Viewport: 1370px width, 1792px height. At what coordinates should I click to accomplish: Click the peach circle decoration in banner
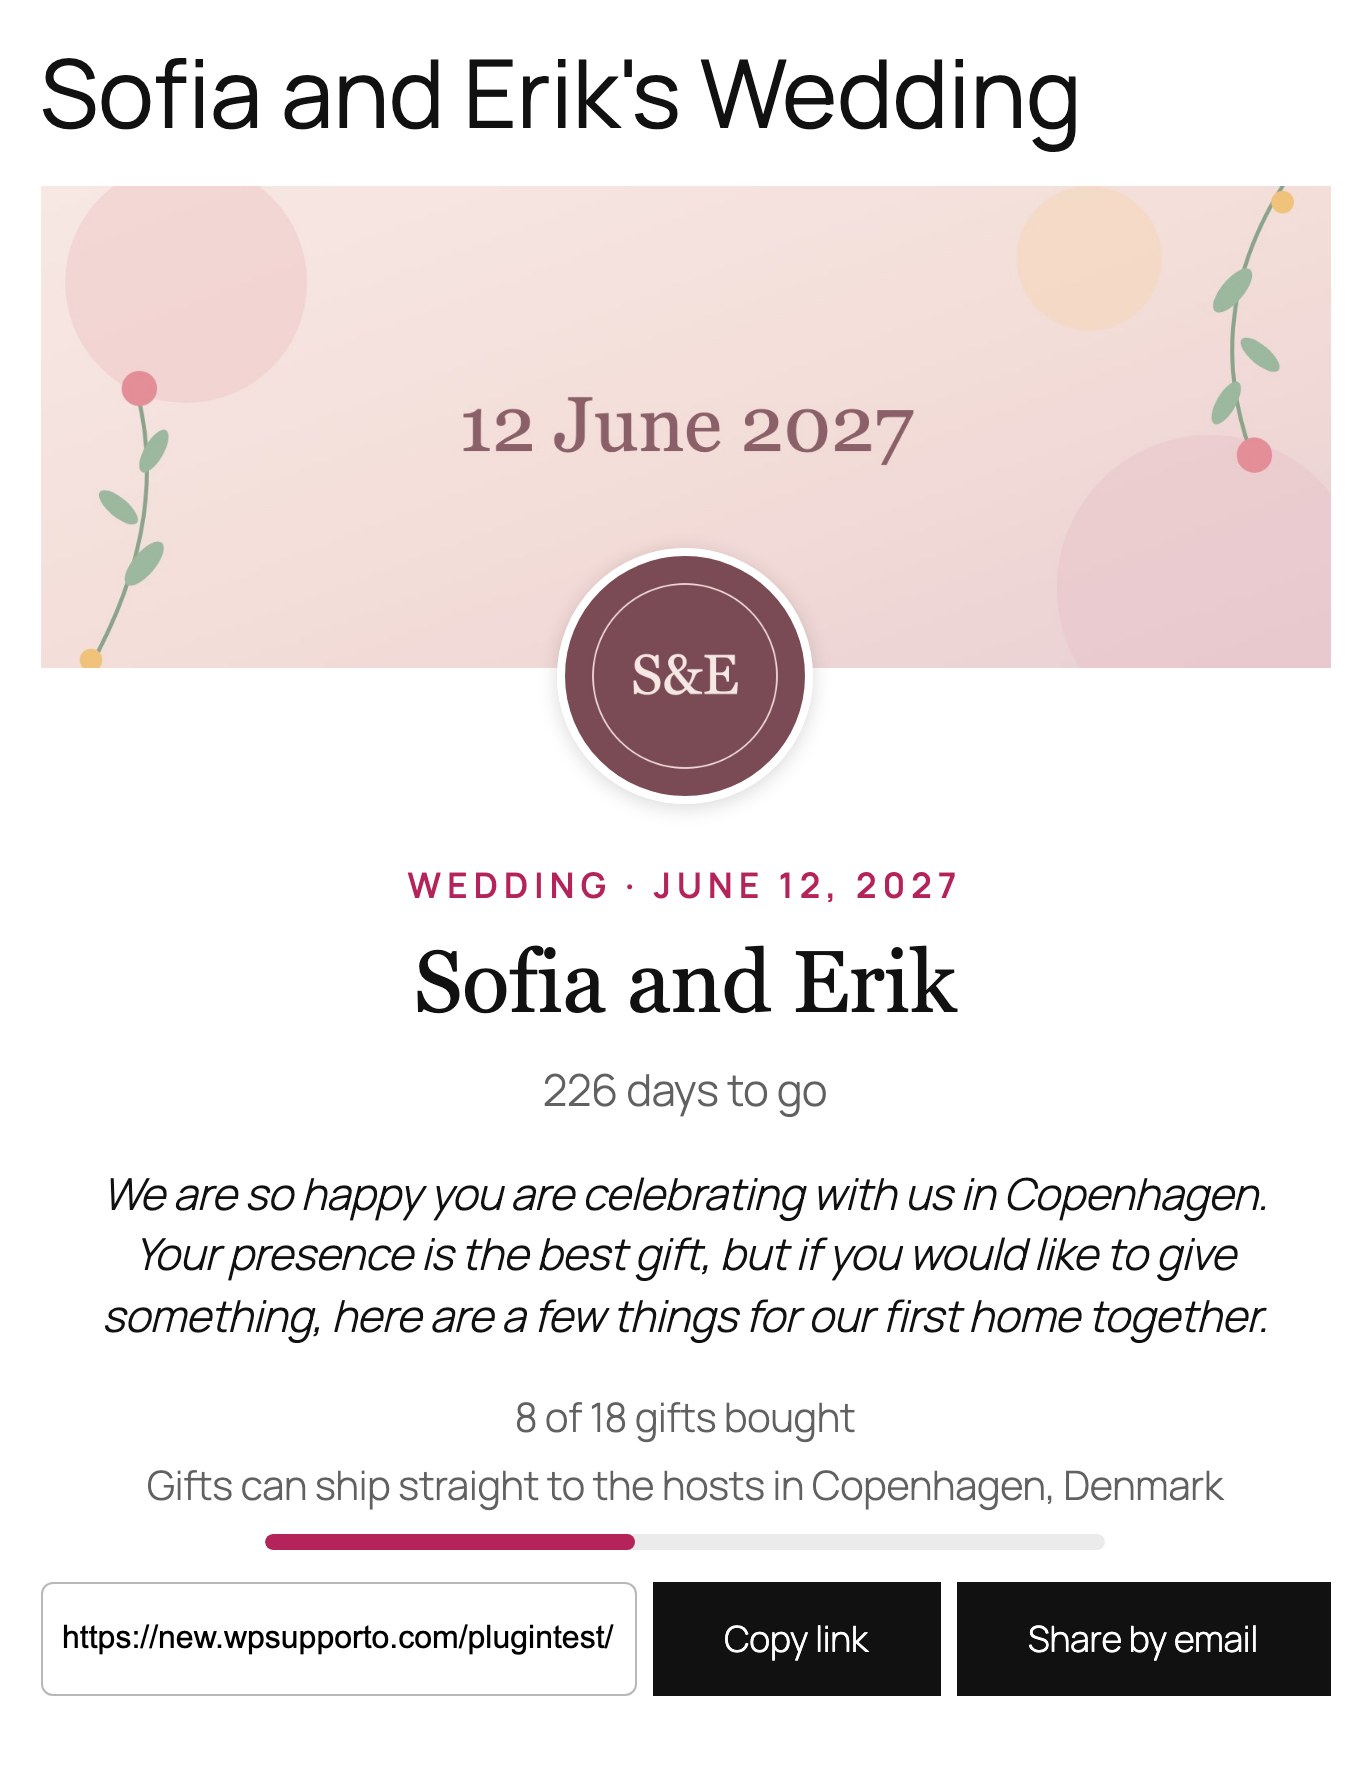(1089, 258)
